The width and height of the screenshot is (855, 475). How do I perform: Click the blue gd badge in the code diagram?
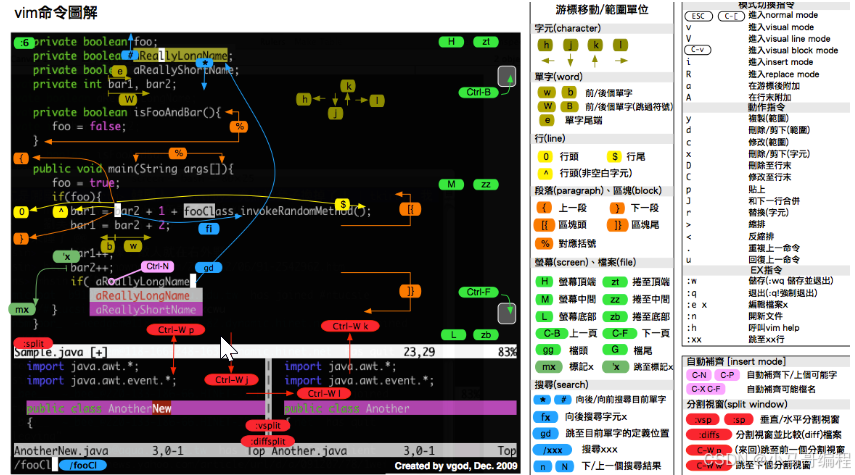(208, 267)
